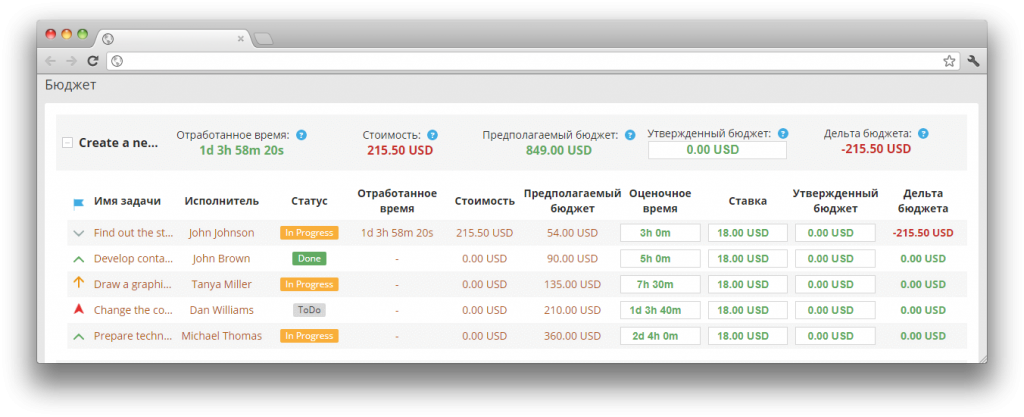
Task: Edit rate field in John Johnson row
Action: pos(748,233)
